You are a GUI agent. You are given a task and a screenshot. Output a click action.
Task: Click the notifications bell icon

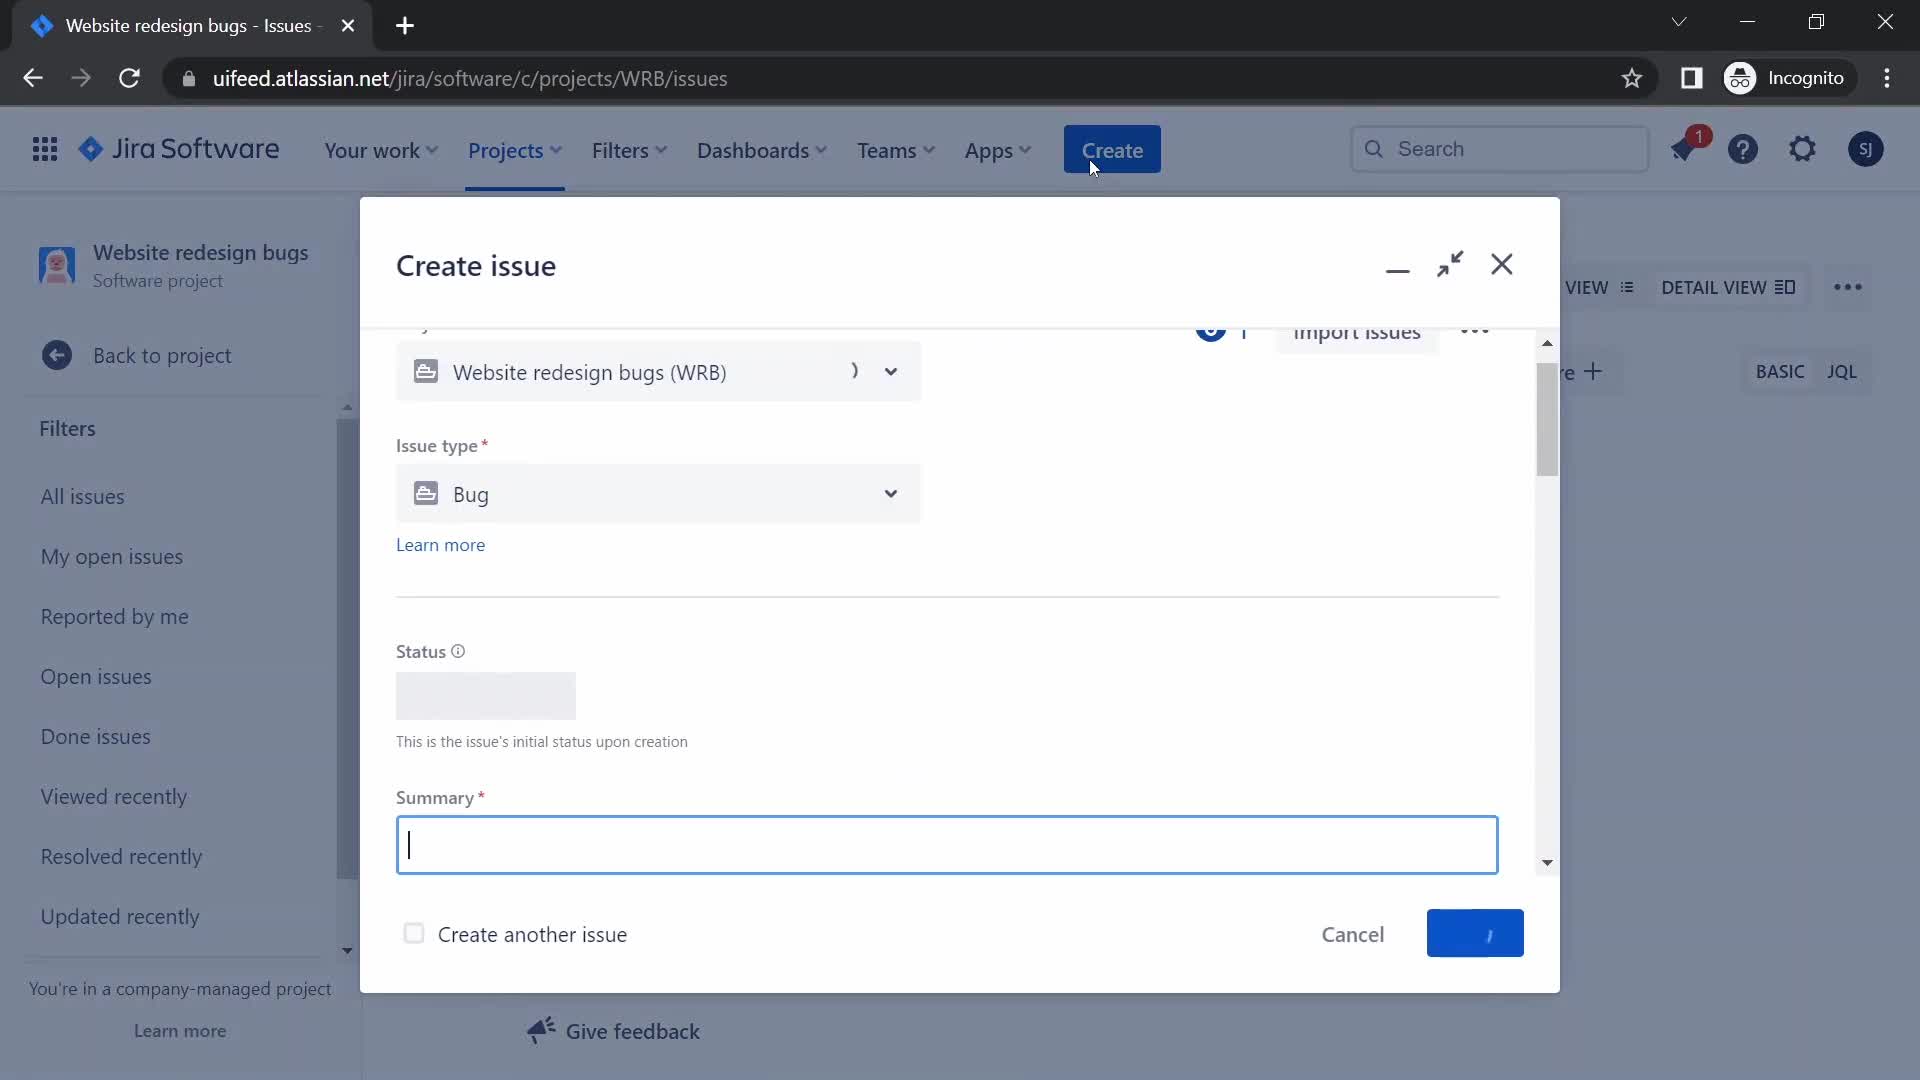point(1685,149)
